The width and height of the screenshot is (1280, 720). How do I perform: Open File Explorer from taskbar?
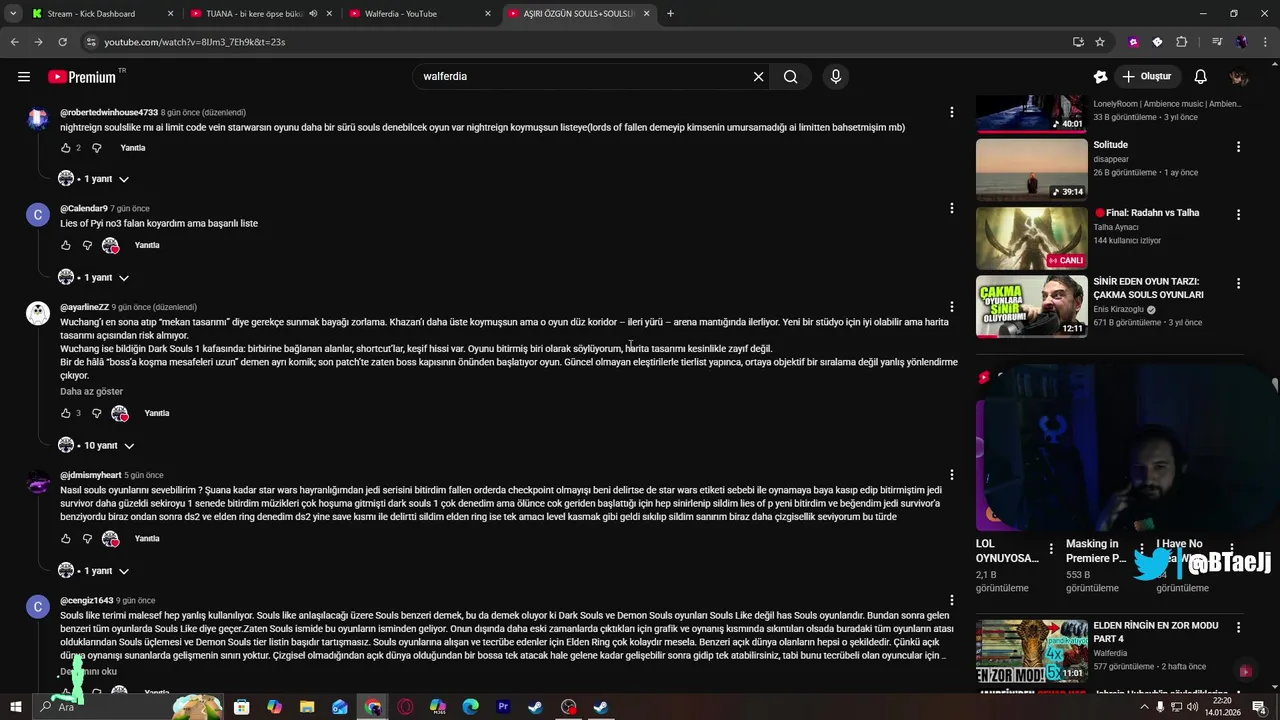click(x=307, y=707)
